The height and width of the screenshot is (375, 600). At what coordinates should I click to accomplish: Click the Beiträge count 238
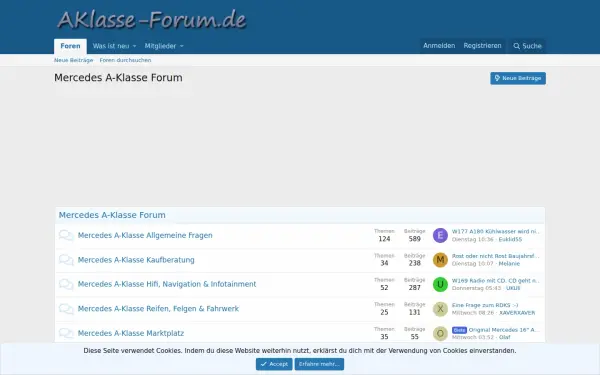414,263
